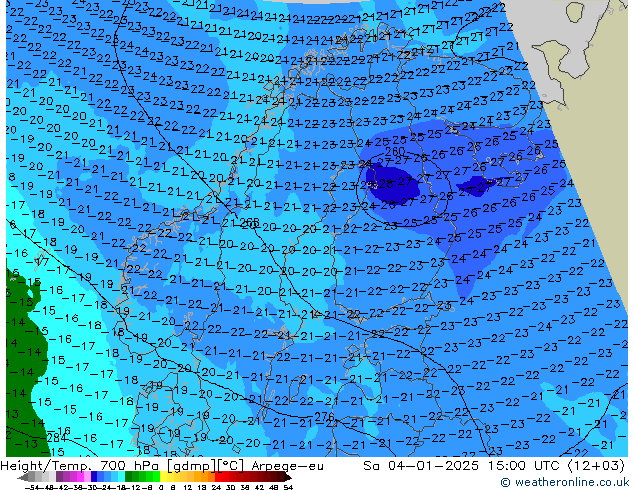Click the dark blue legend swatch near -30
The width and height of the screenshot is (634, 490).
(x=94, y=477)
